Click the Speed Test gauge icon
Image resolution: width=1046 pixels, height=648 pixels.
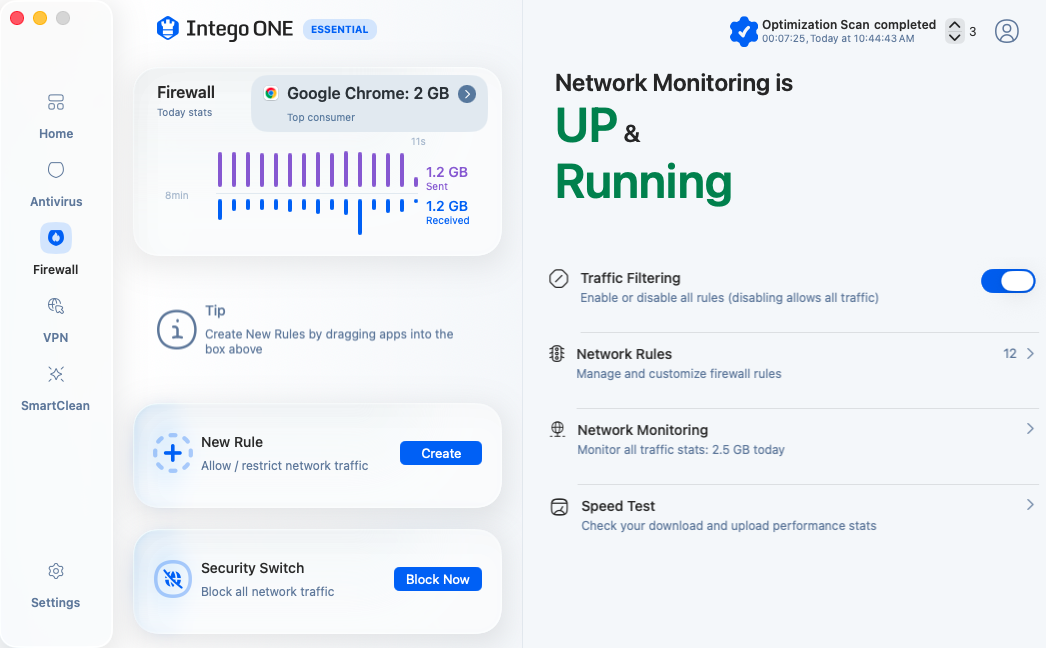(x=559, y=507)
